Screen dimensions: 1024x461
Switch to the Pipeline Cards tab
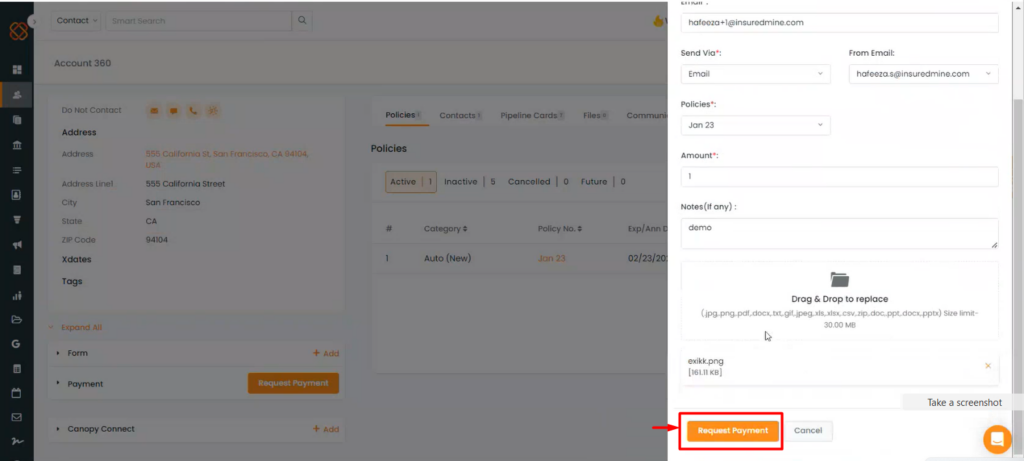[532, 116]
